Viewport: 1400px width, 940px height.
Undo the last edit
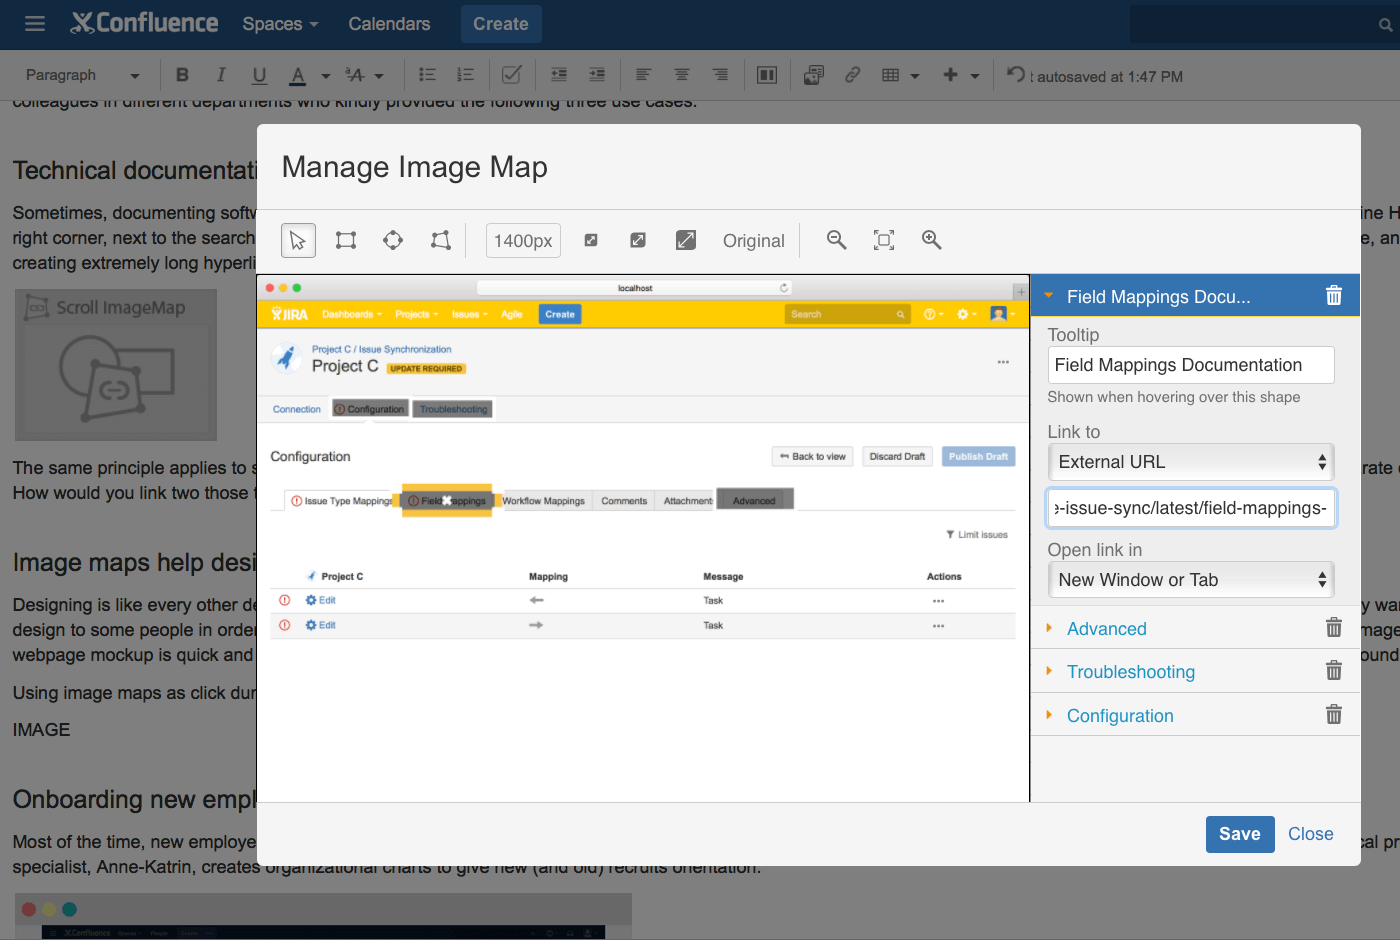[x=1016, y=75]
